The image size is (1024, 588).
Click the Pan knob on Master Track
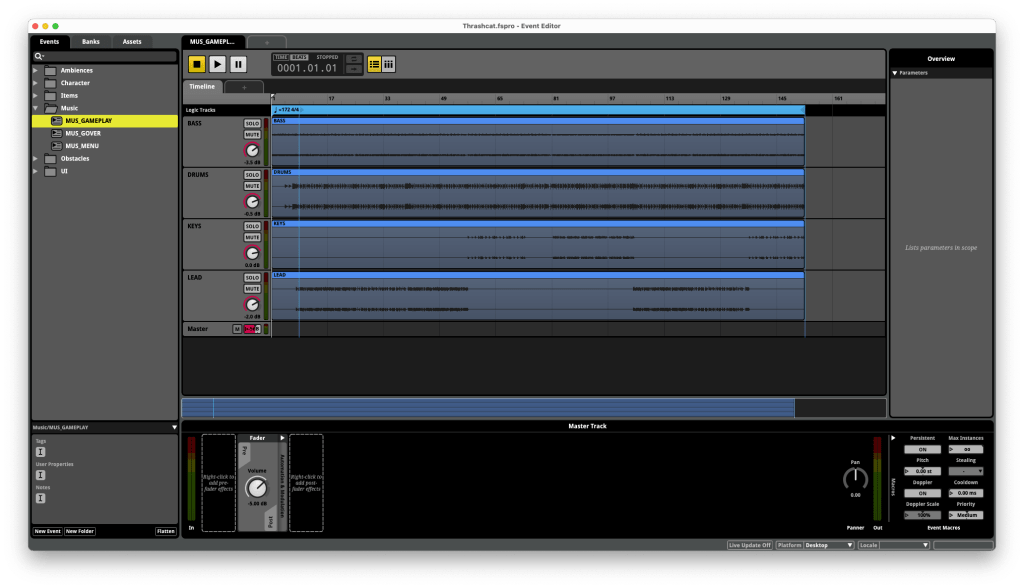click(x=855, y=479)
